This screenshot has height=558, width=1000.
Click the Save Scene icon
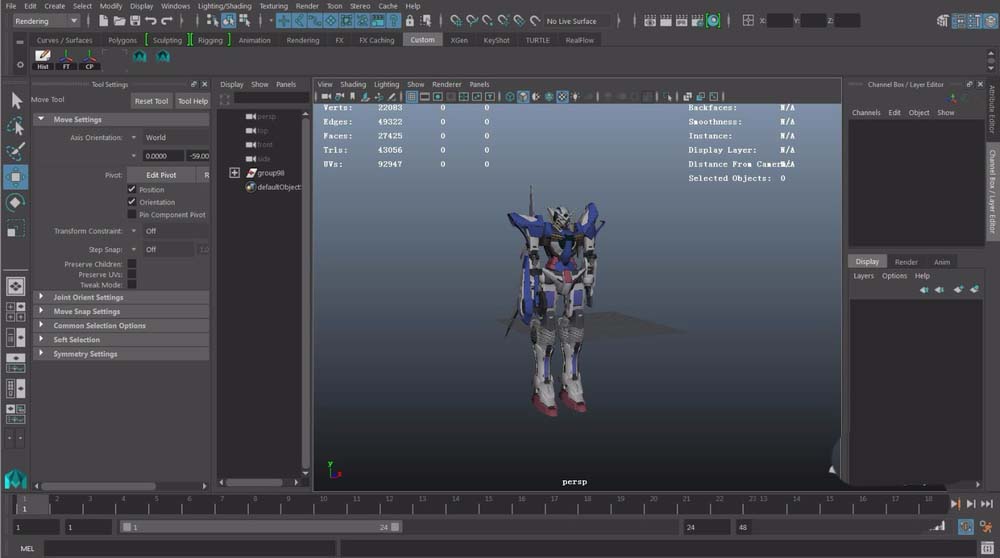click(x=135, y=20)
